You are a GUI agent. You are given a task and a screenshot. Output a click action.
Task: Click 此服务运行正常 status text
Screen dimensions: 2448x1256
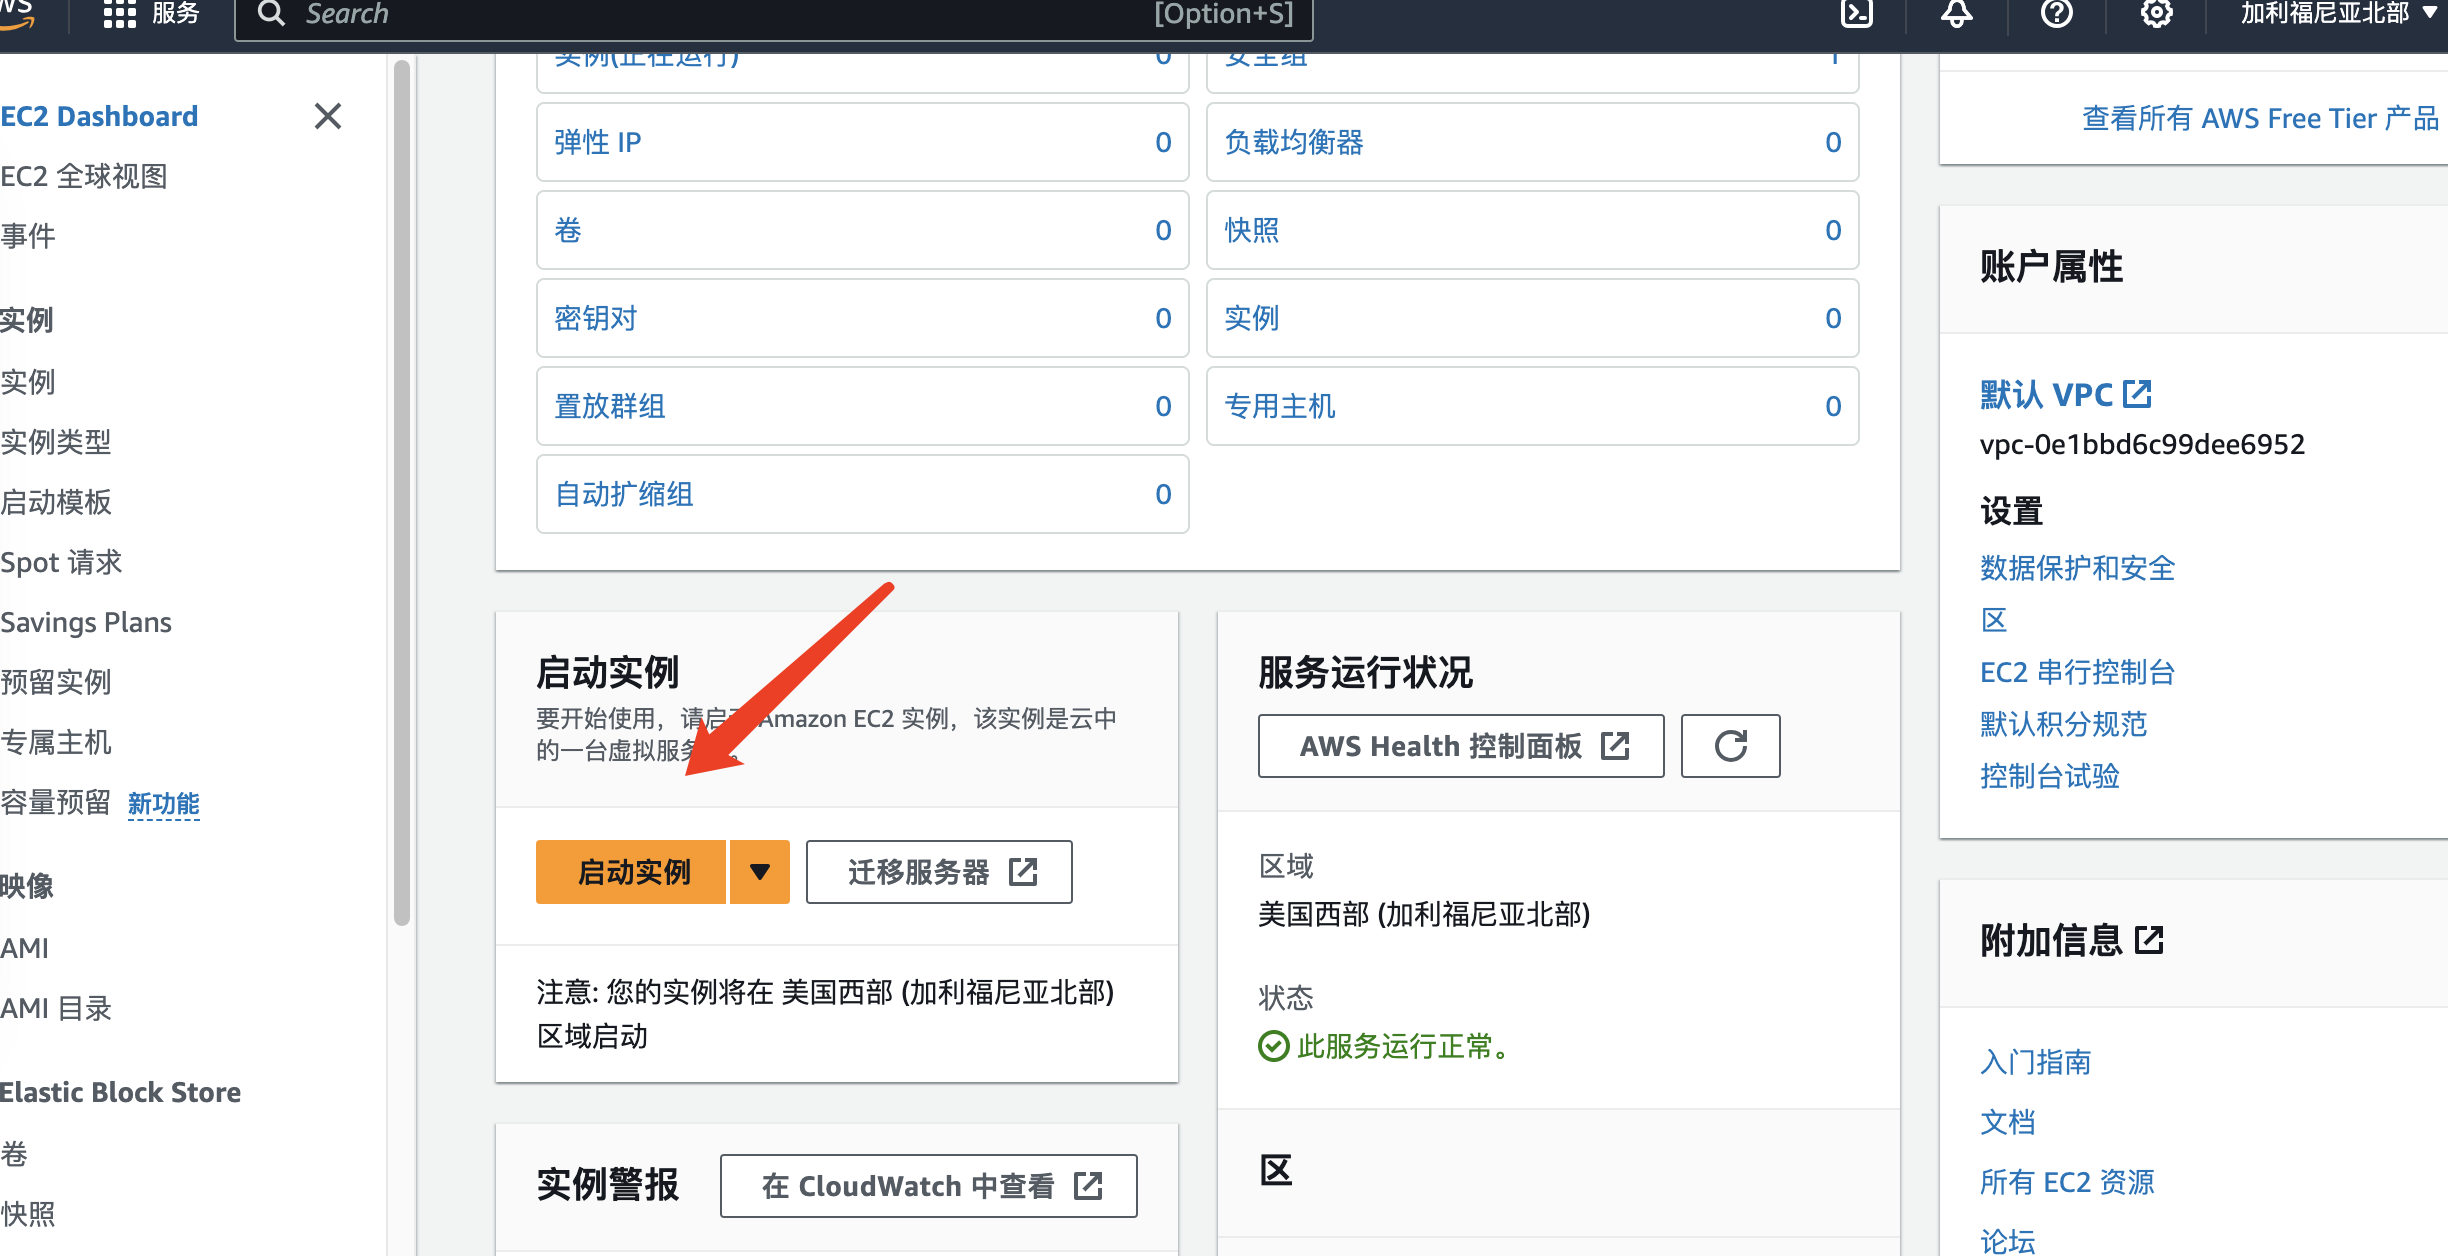point(1403,1046)
